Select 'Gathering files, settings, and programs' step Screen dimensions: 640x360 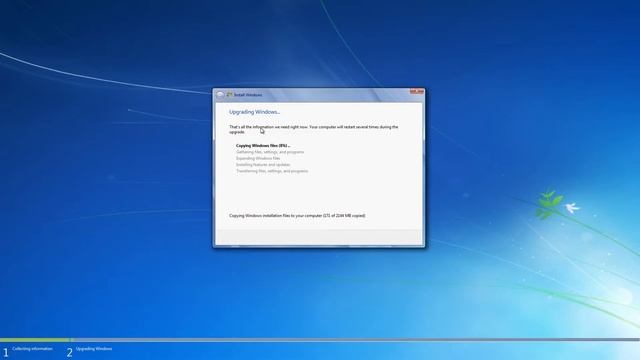tap(270, 152)
